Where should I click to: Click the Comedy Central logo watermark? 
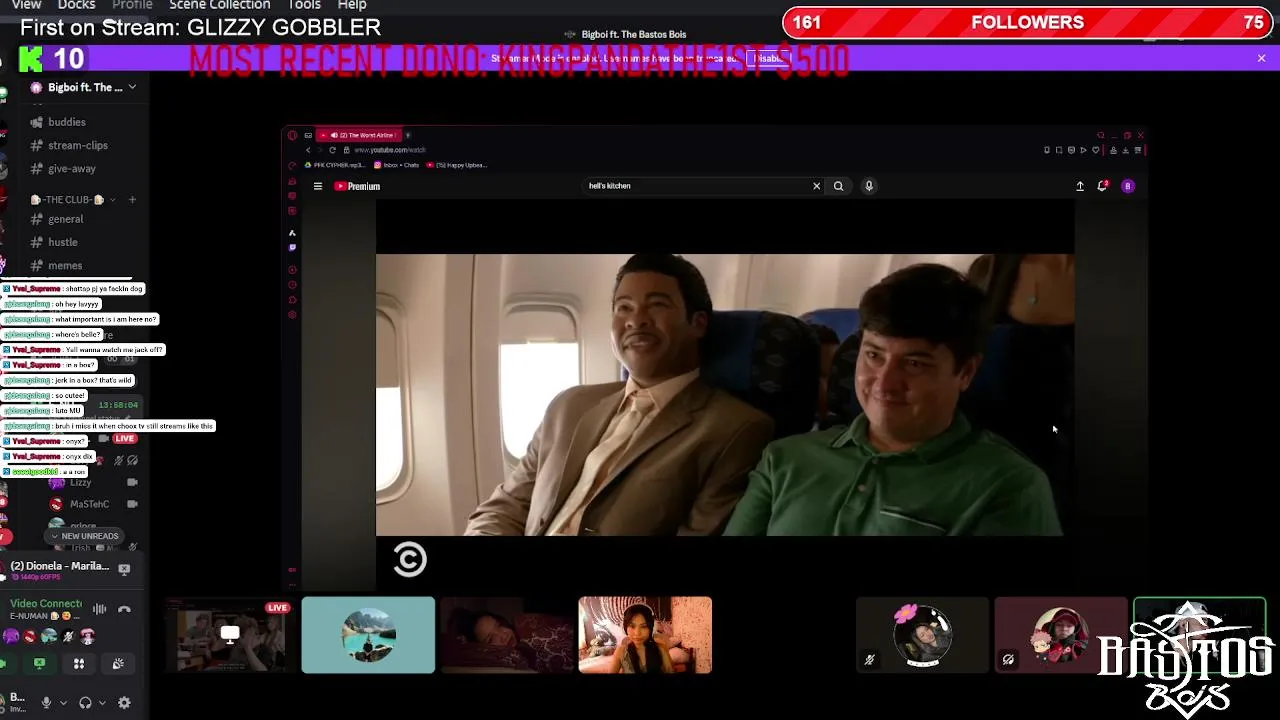click(410, 559)
